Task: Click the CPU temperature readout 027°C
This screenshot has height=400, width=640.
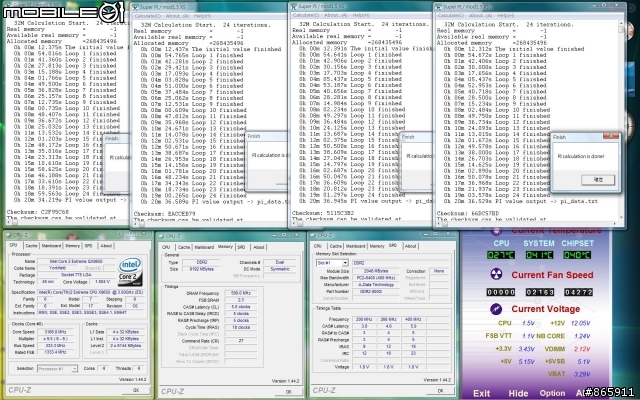Action: pos(501,255)
